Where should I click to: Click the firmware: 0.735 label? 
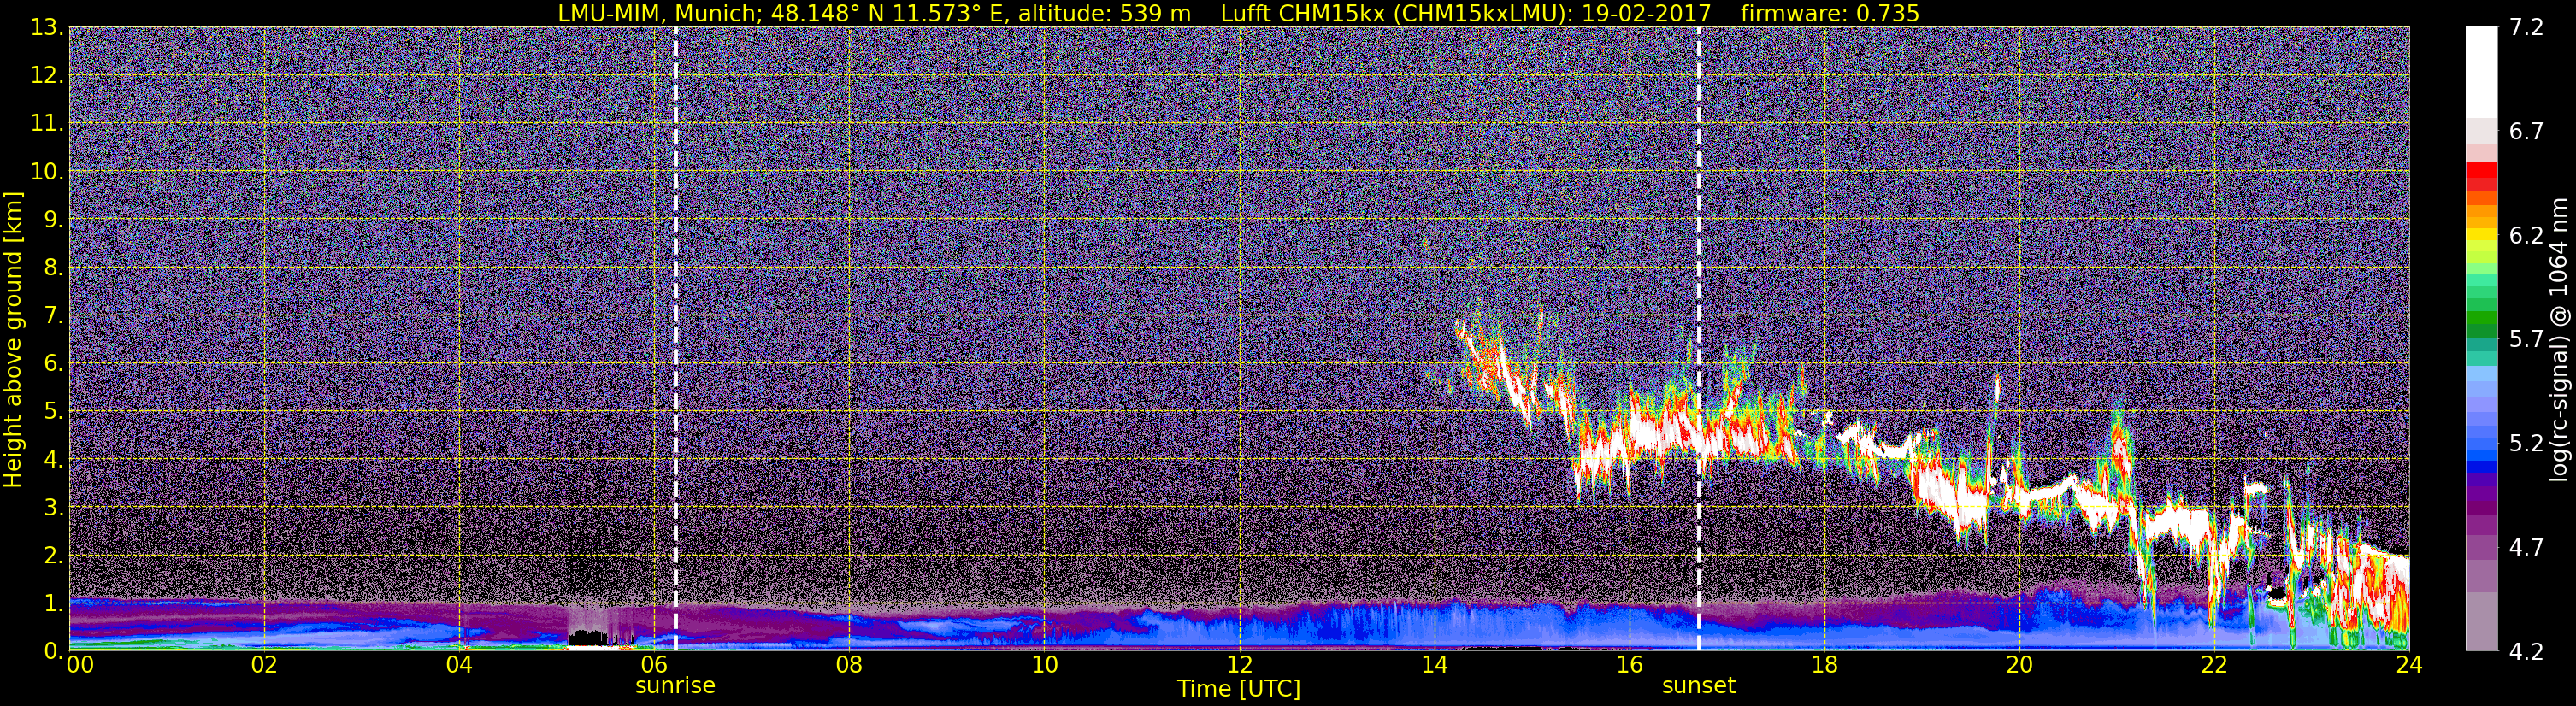point(1830,13)
